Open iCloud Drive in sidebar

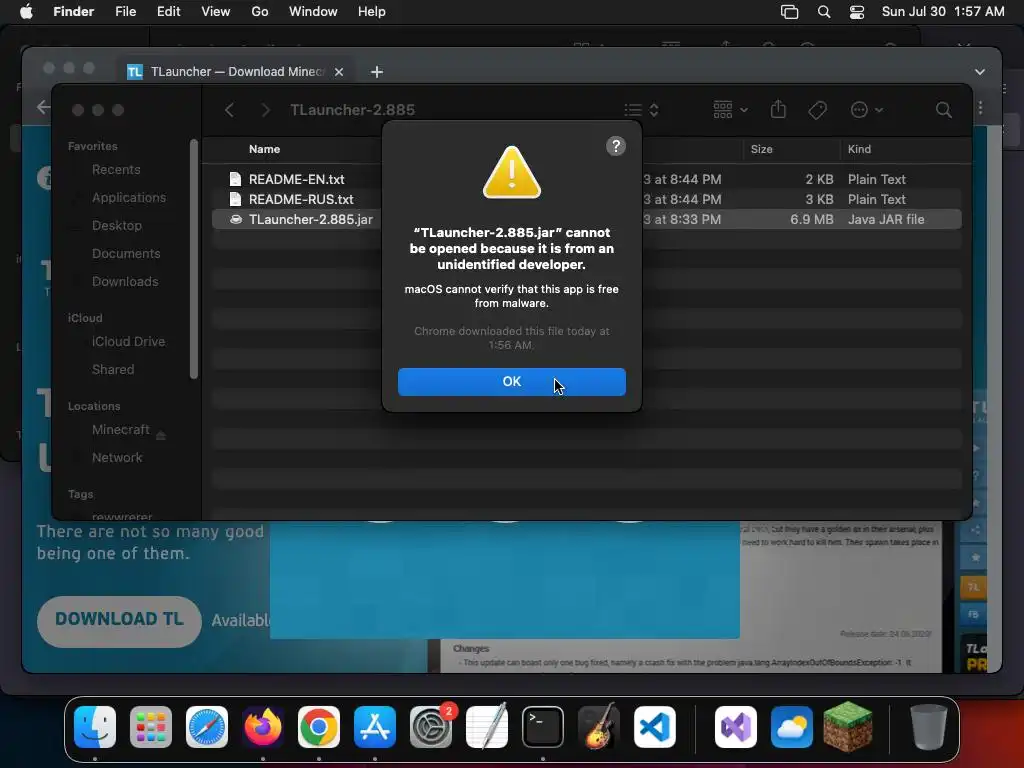(x=128, y=342)
